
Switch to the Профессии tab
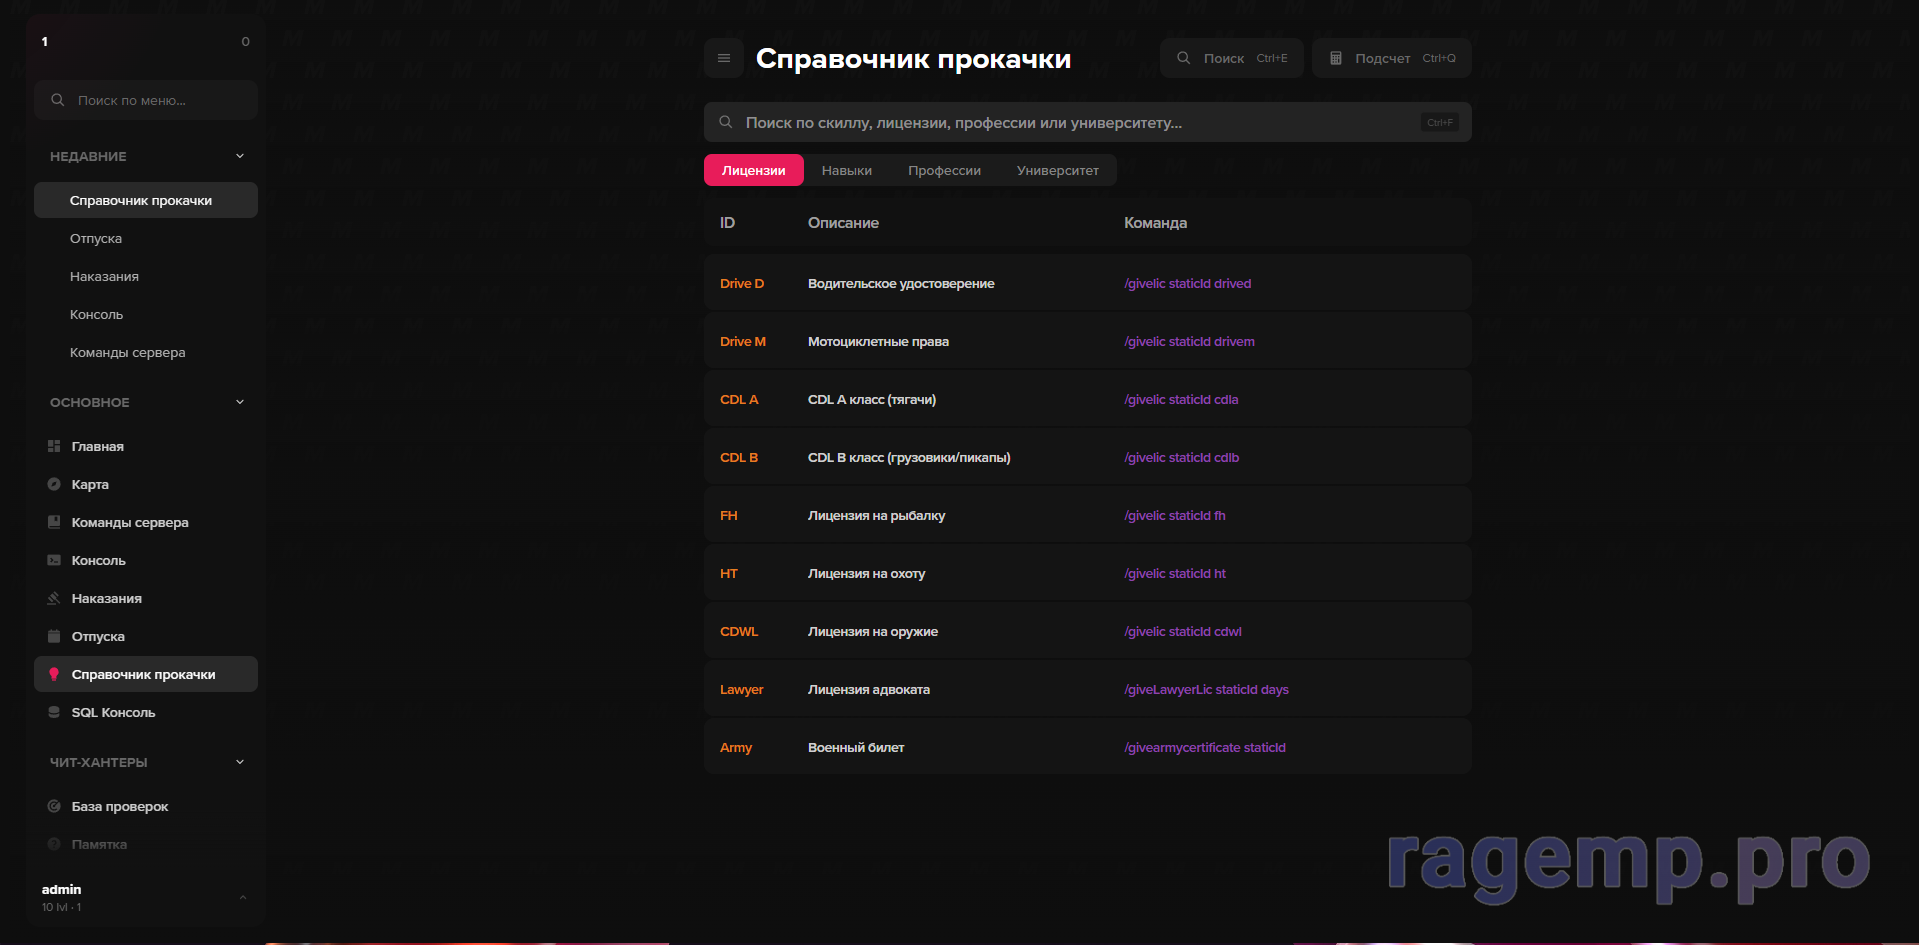click(944, 170)
